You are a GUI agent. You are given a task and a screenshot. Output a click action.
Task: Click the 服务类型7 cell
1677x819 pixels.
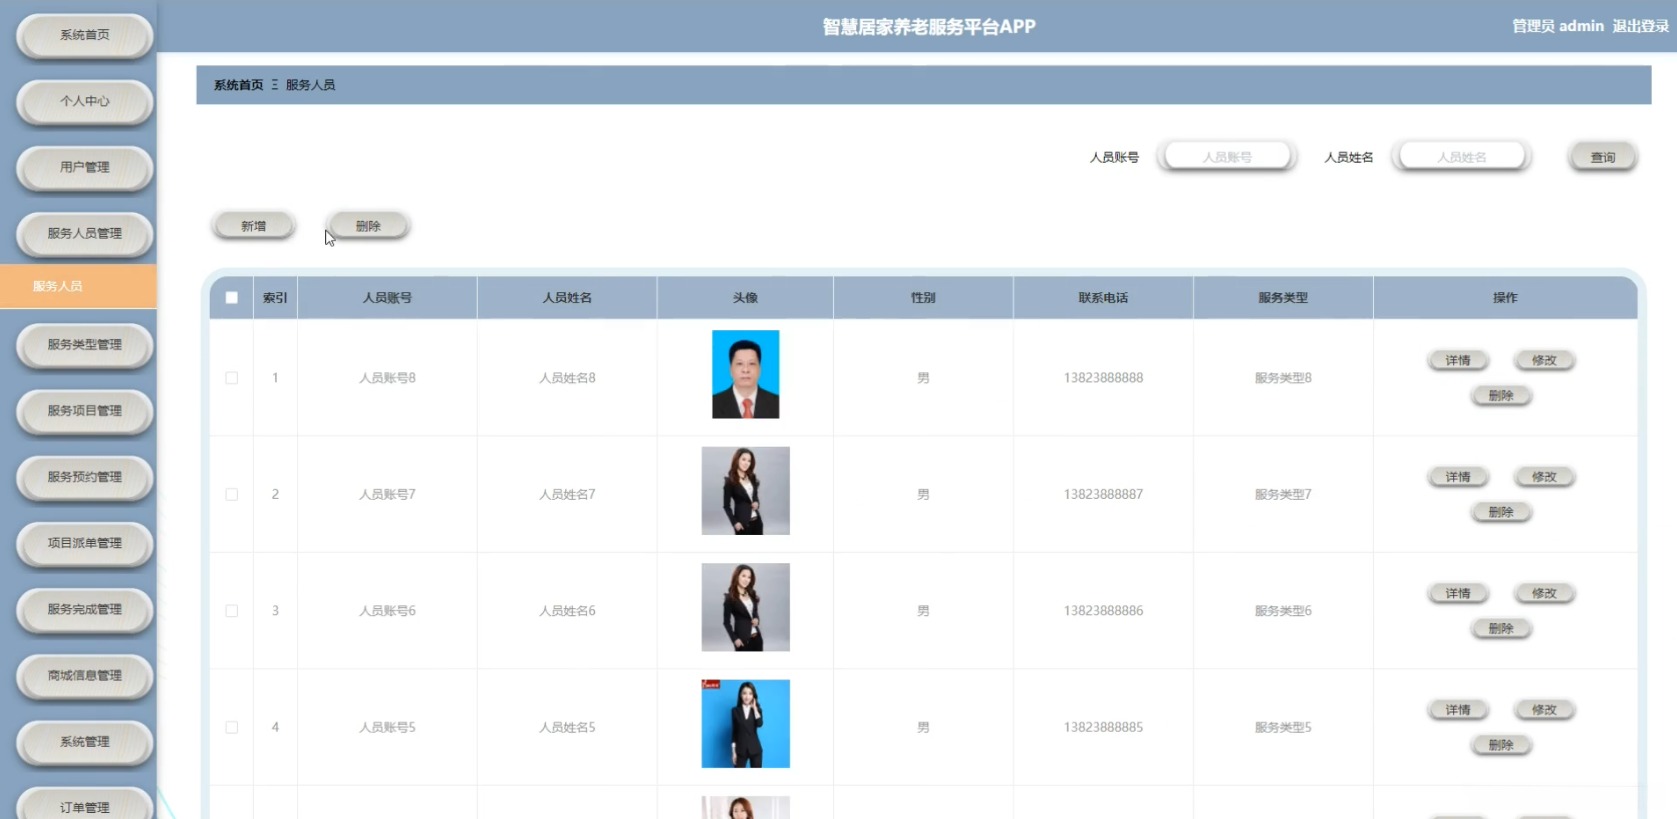[1283, 495]
